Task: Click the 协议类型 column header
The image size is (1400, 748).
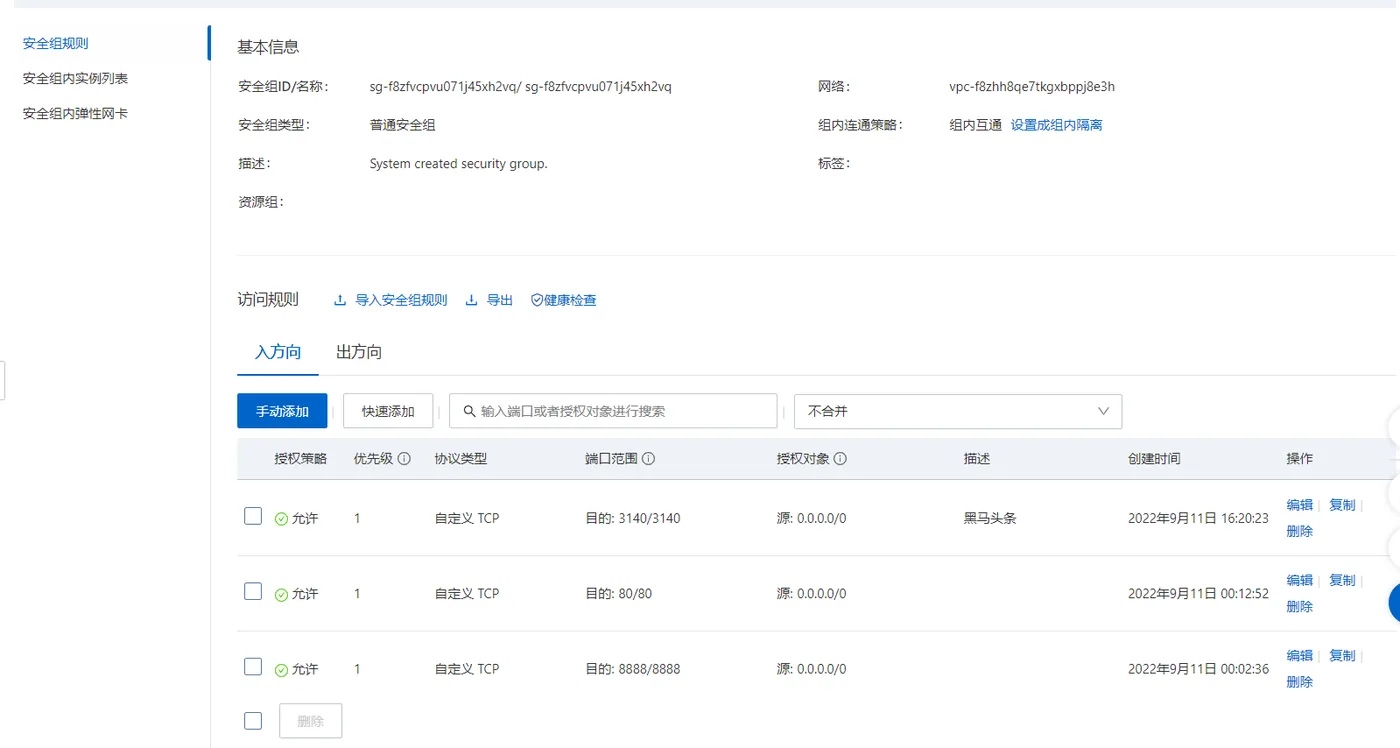Action: (x=461, y=459)
